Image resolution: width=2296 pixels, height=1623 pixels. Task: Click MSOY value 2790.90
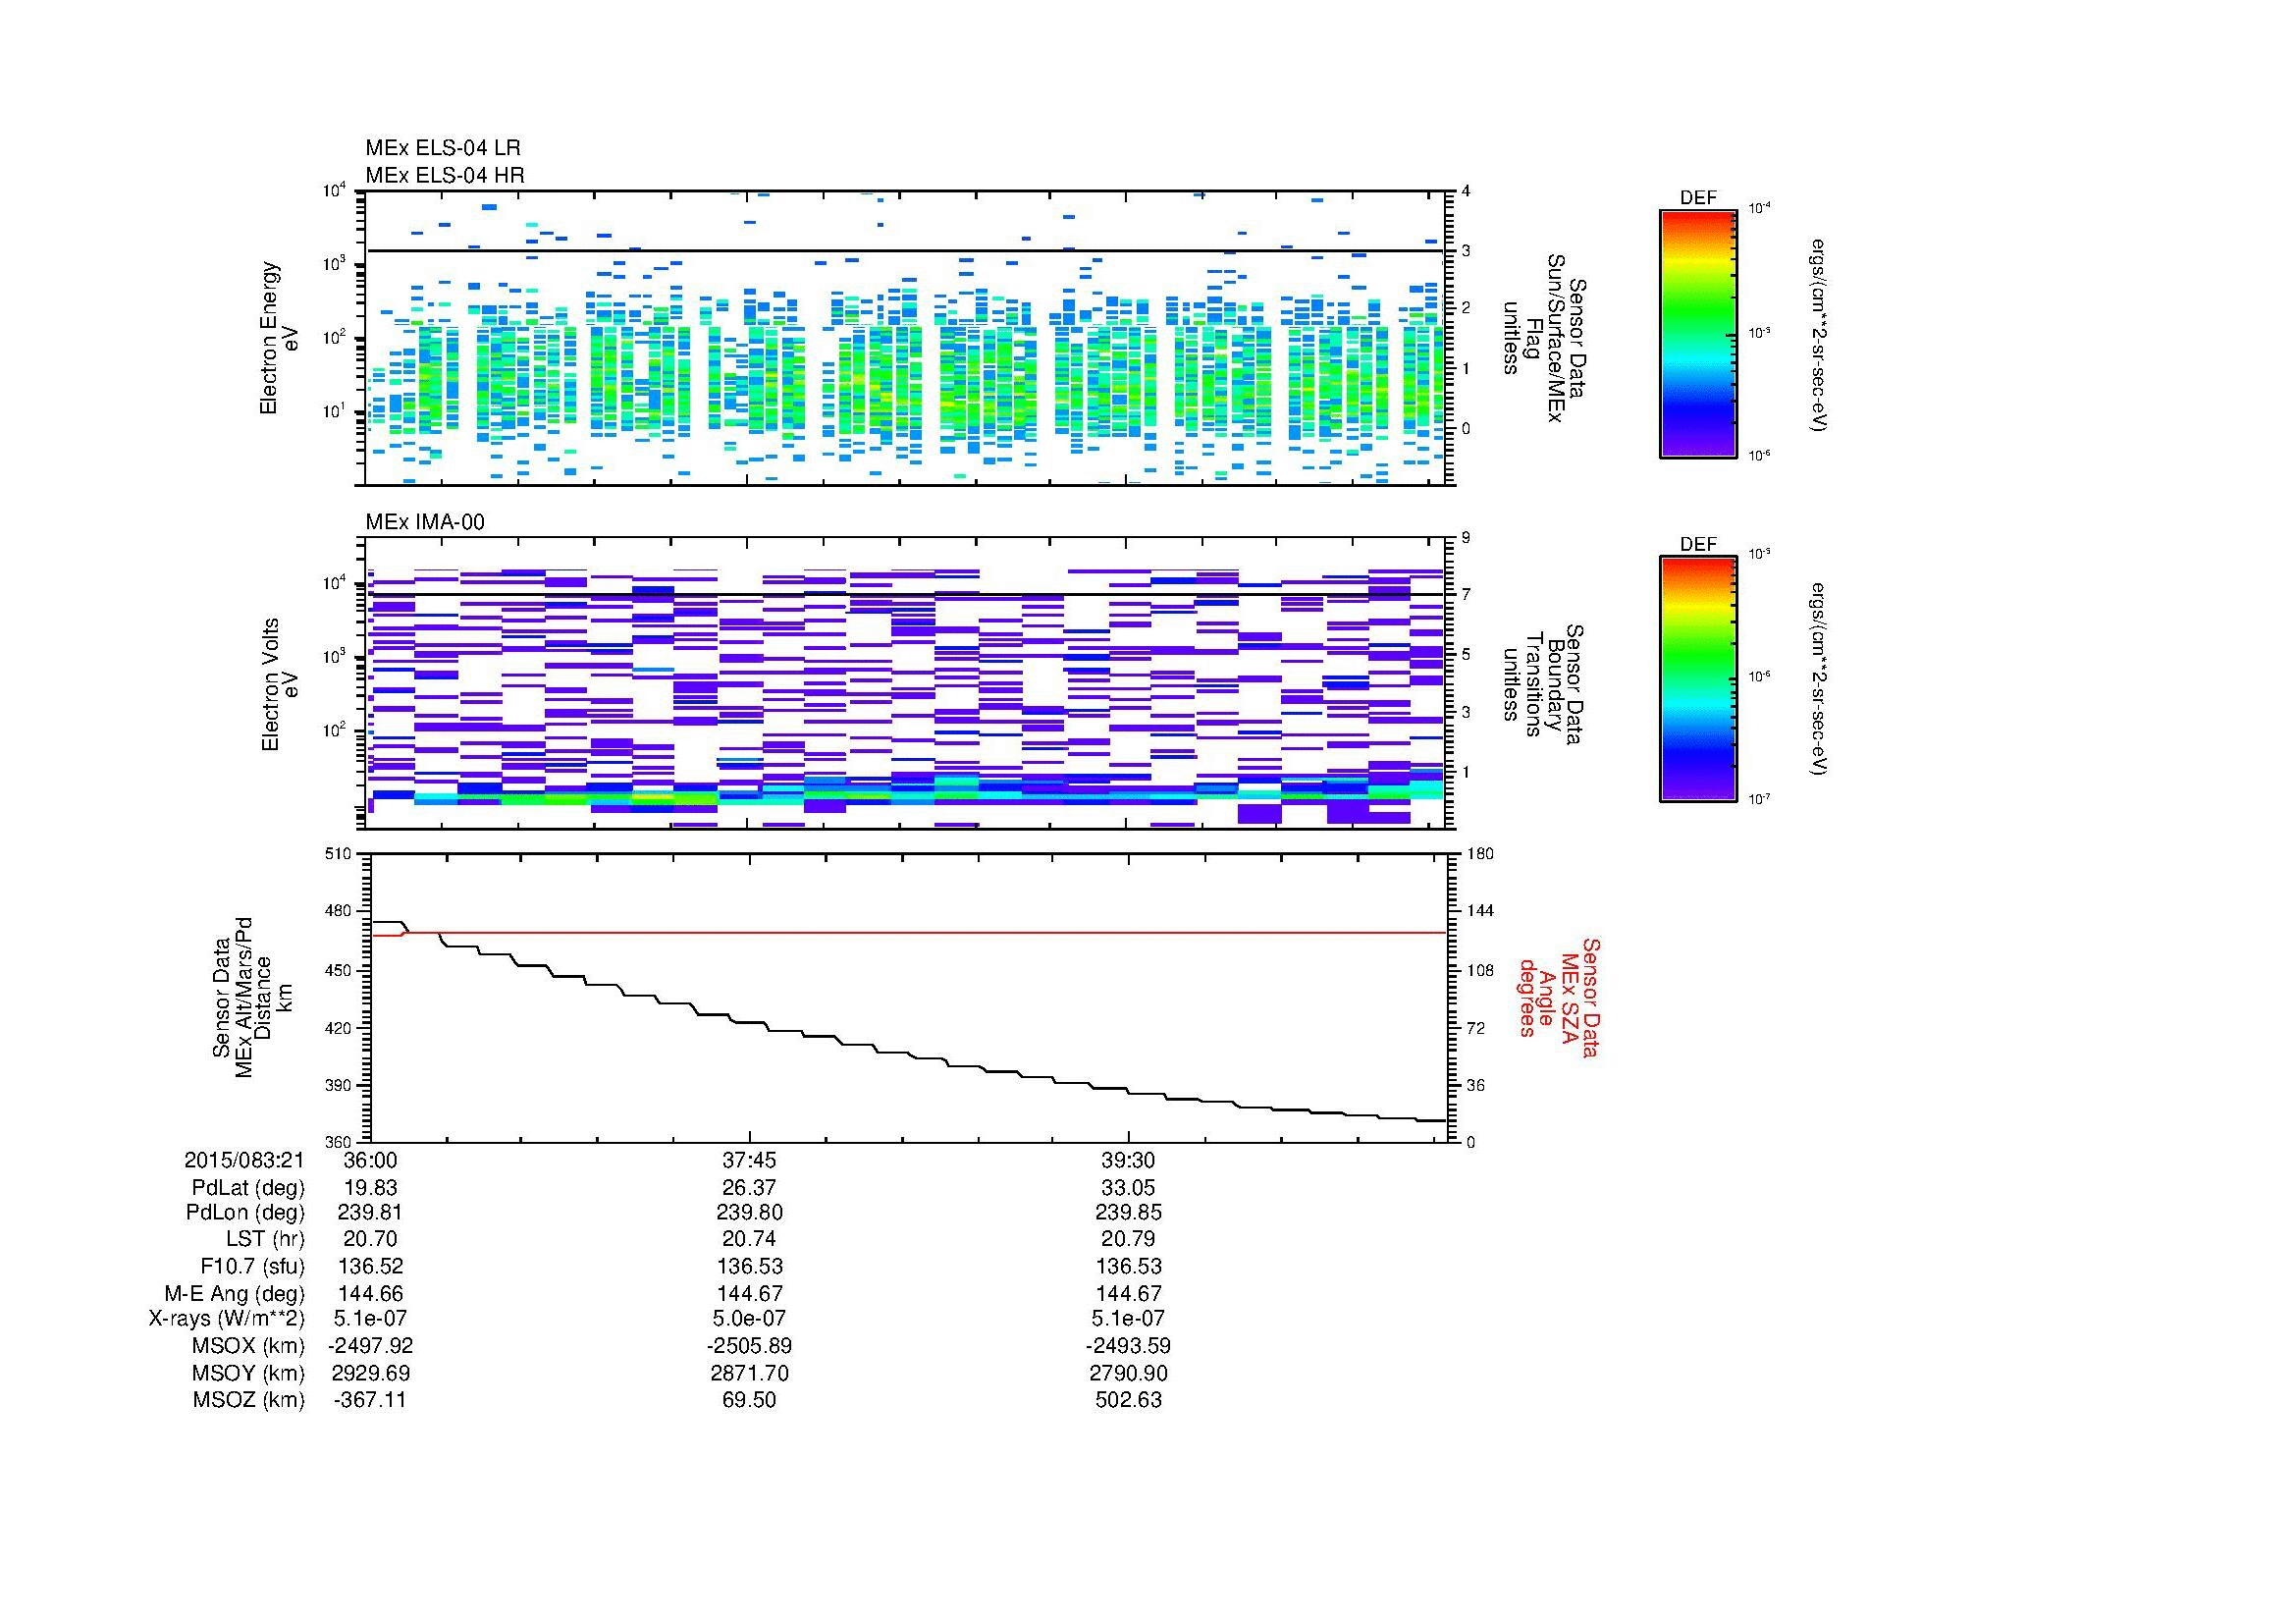(1128, 1373)
